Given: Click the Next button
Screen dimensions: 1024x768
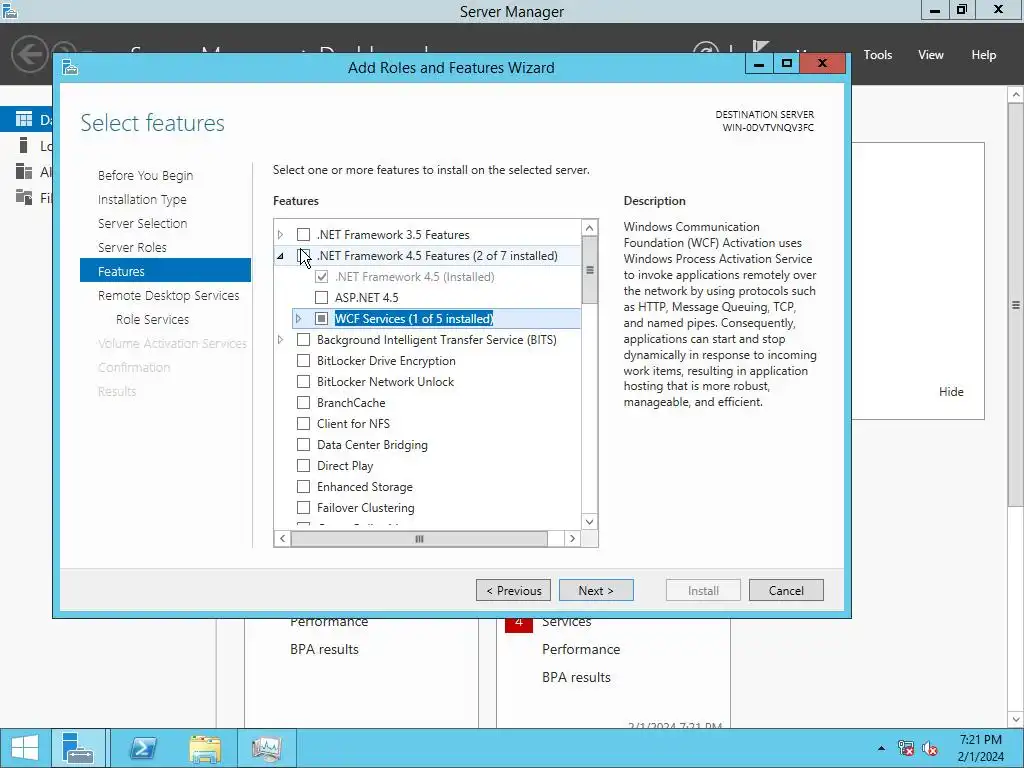Looking at the screenshot, I should pyautogui.click(x=596, y=590).
